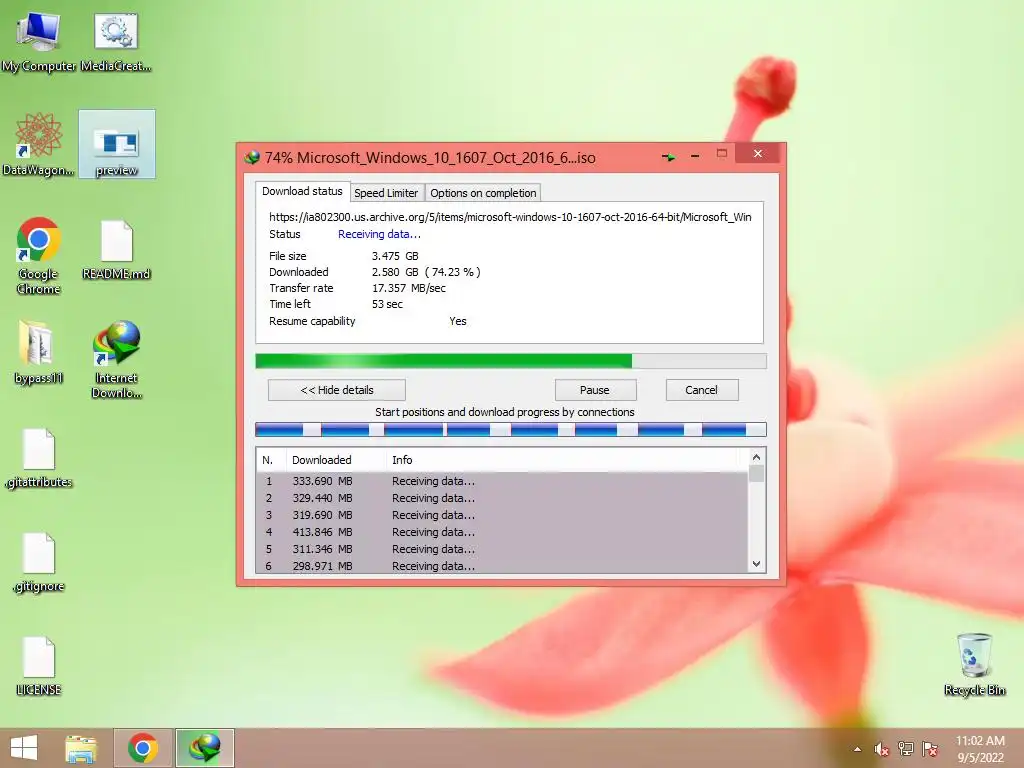Image resolution: width=1024 pixels, height=768 pixels.
Task: Select the Internet Download Manager desktop shortcut
Action: coord(117,360)
